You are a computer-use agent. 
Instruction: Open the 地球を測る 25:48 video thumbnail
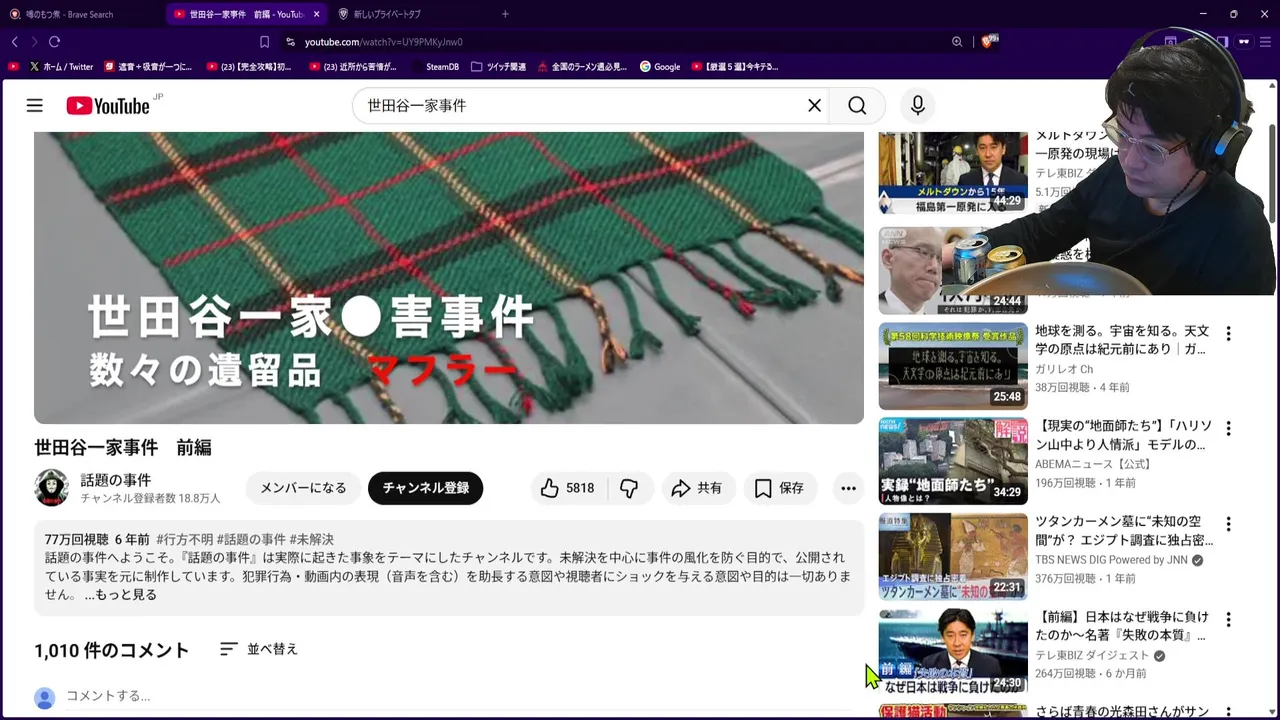tap(953, 366)
